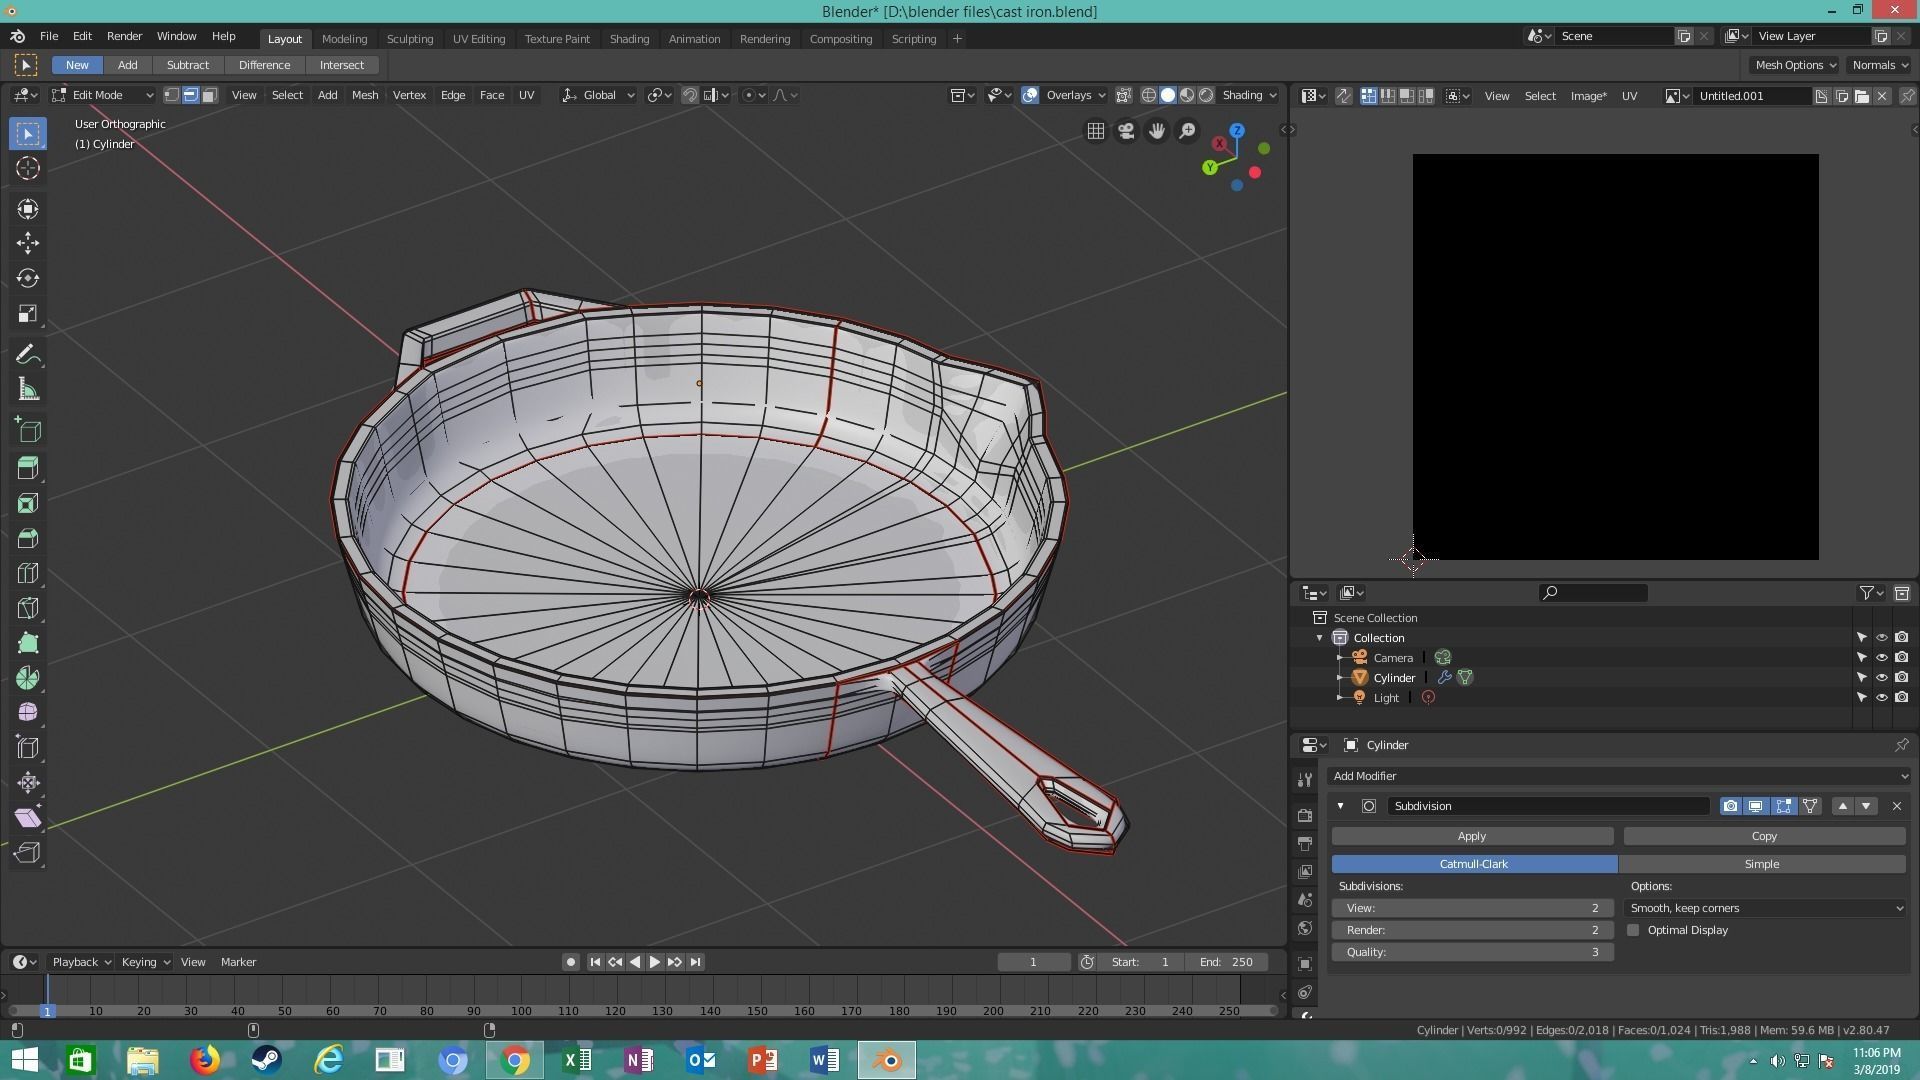Click the viewport zoom magnifier icon
The width and height of the screenshot is (1920, 1080).
click(x=1187, y=131)
